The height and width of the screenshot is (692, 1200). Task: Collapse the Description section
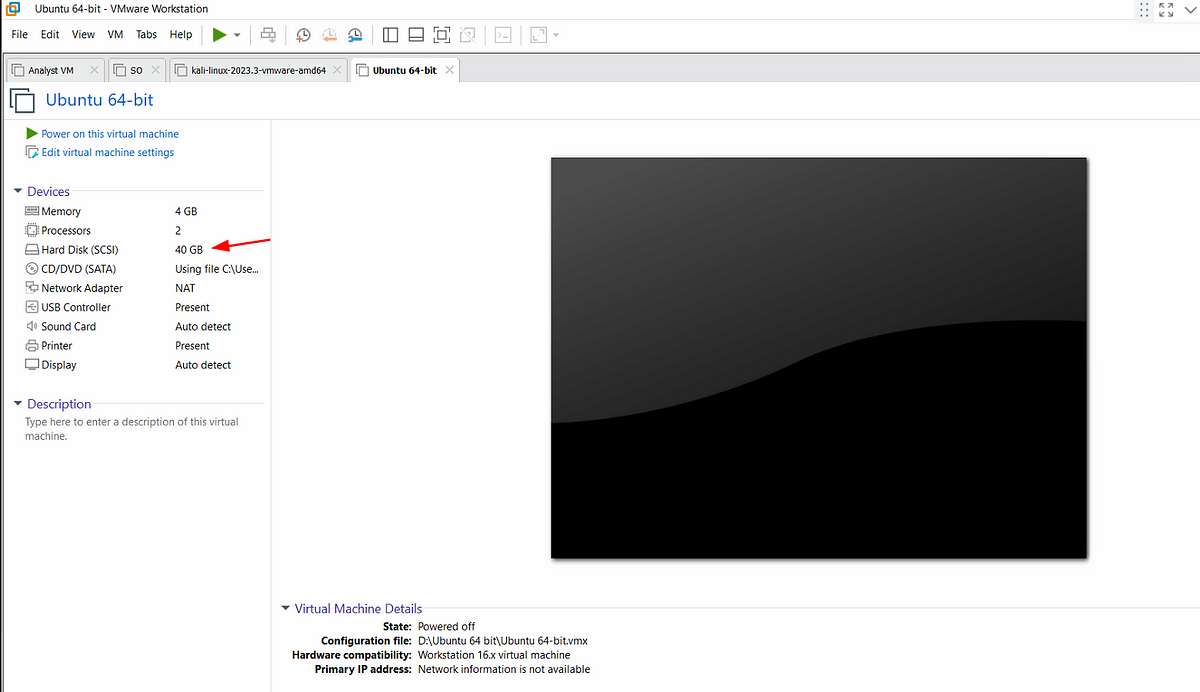click(x=18, y=404)
